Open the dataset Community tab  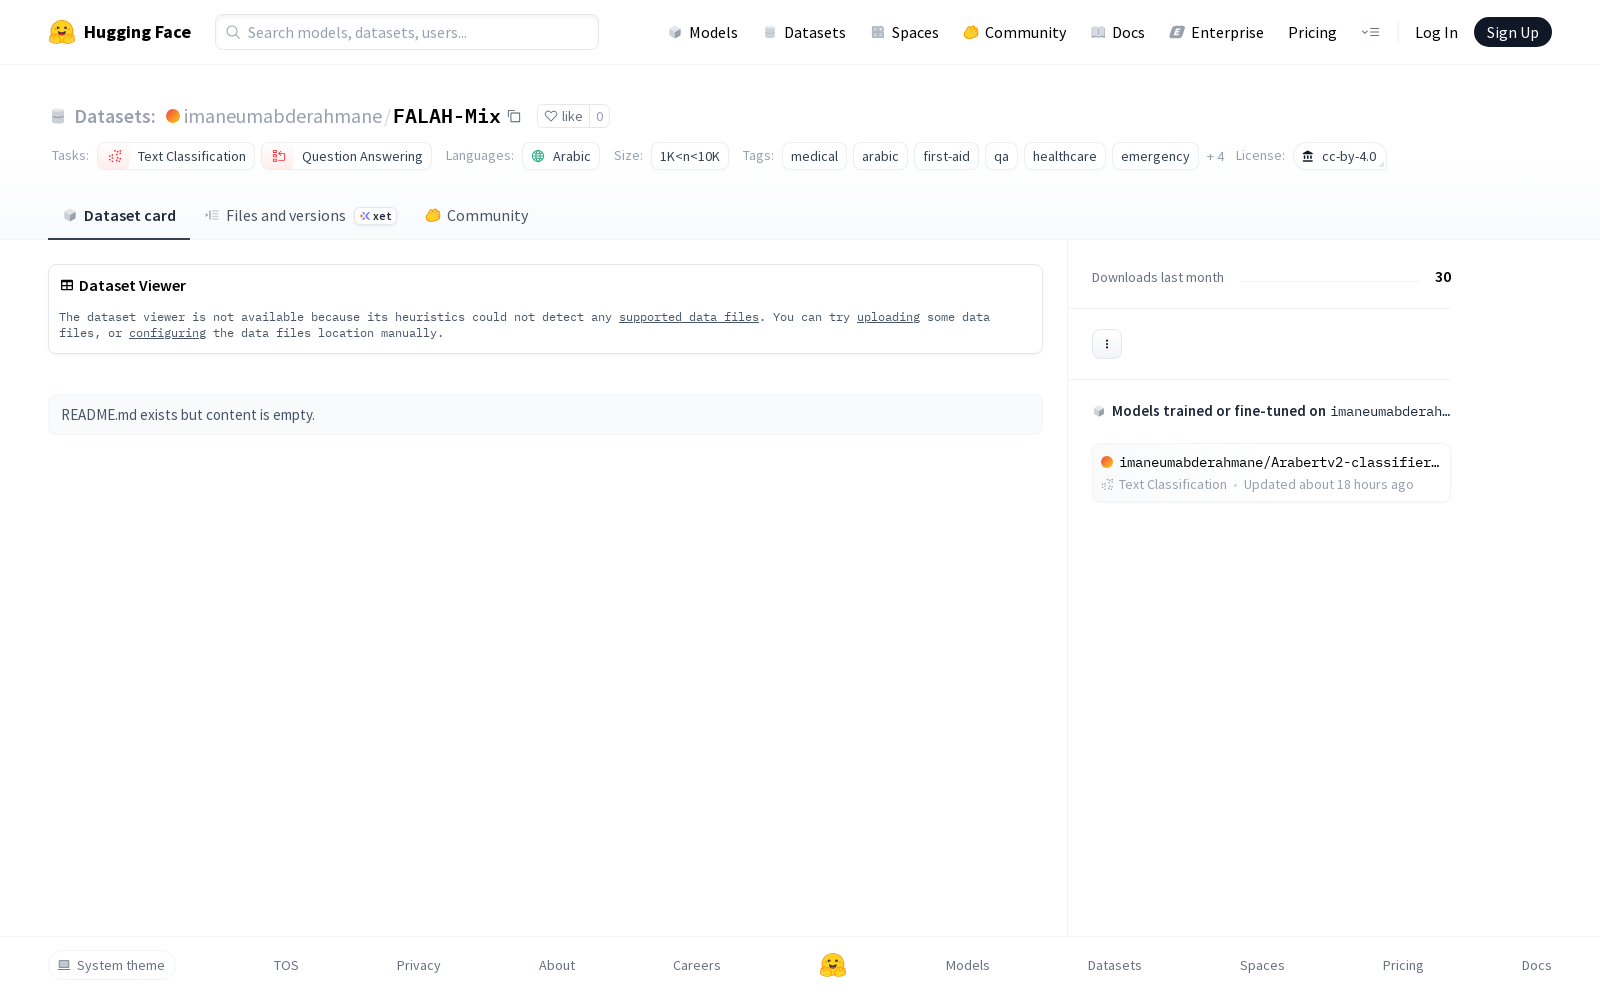(477, 216)
